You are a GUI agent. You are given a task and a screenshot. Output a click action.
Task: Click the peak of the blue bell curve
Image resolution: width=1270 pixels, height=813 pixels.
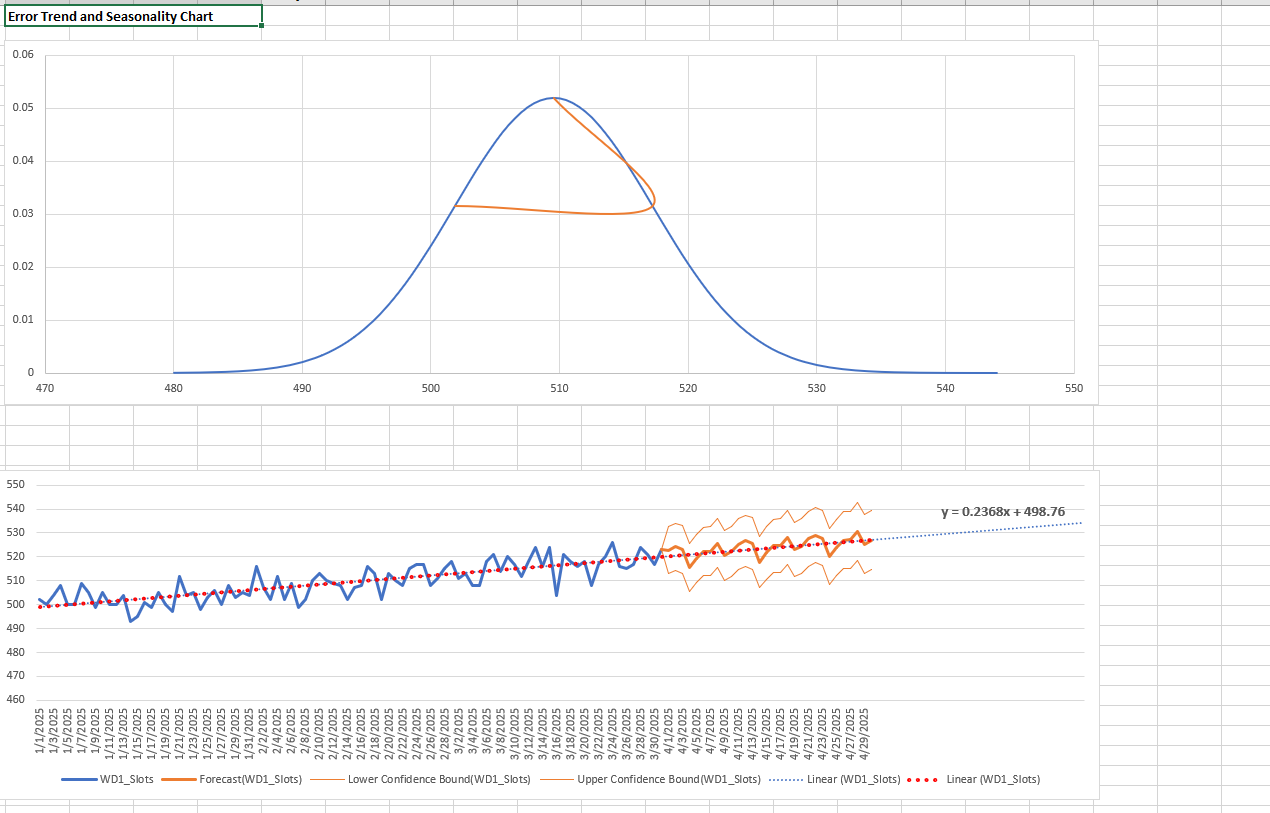coord(553,98)
